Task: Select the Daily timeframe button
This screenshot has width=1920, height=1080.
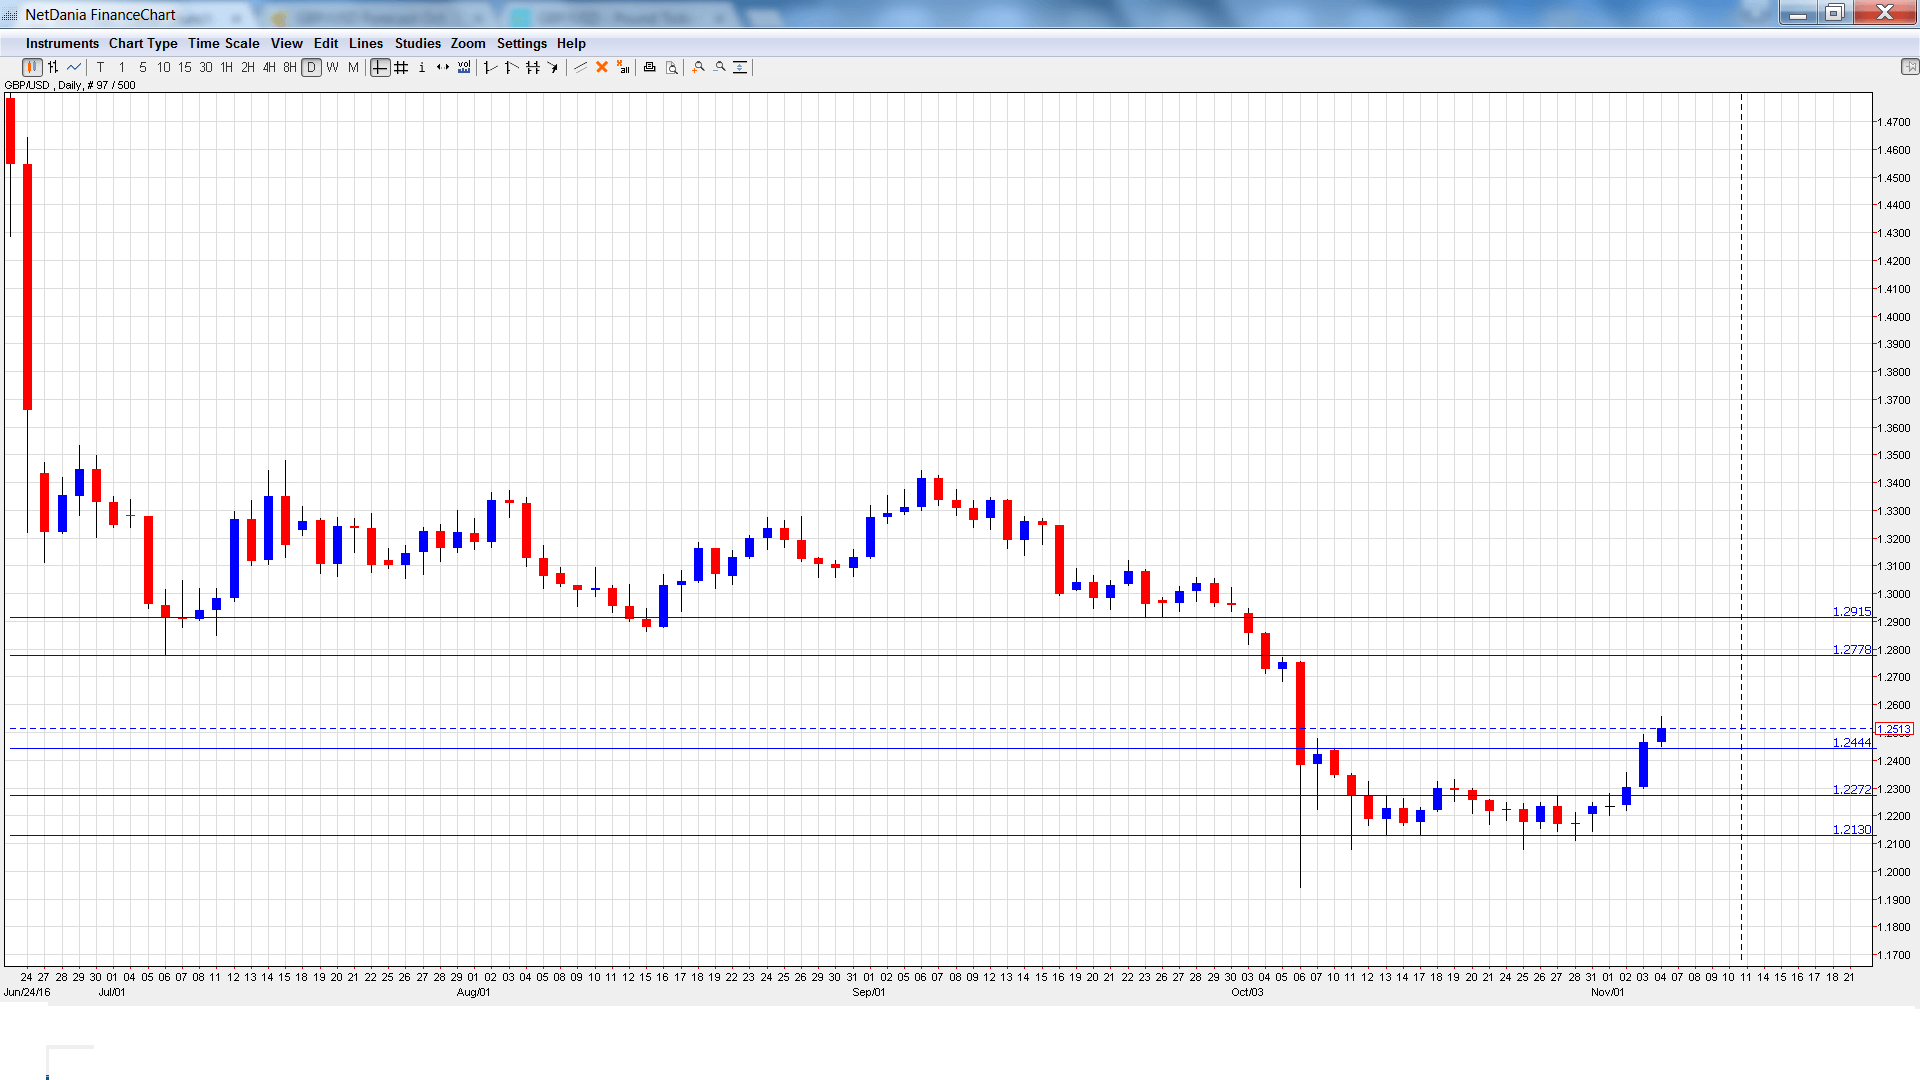Action: click(311, 67)
